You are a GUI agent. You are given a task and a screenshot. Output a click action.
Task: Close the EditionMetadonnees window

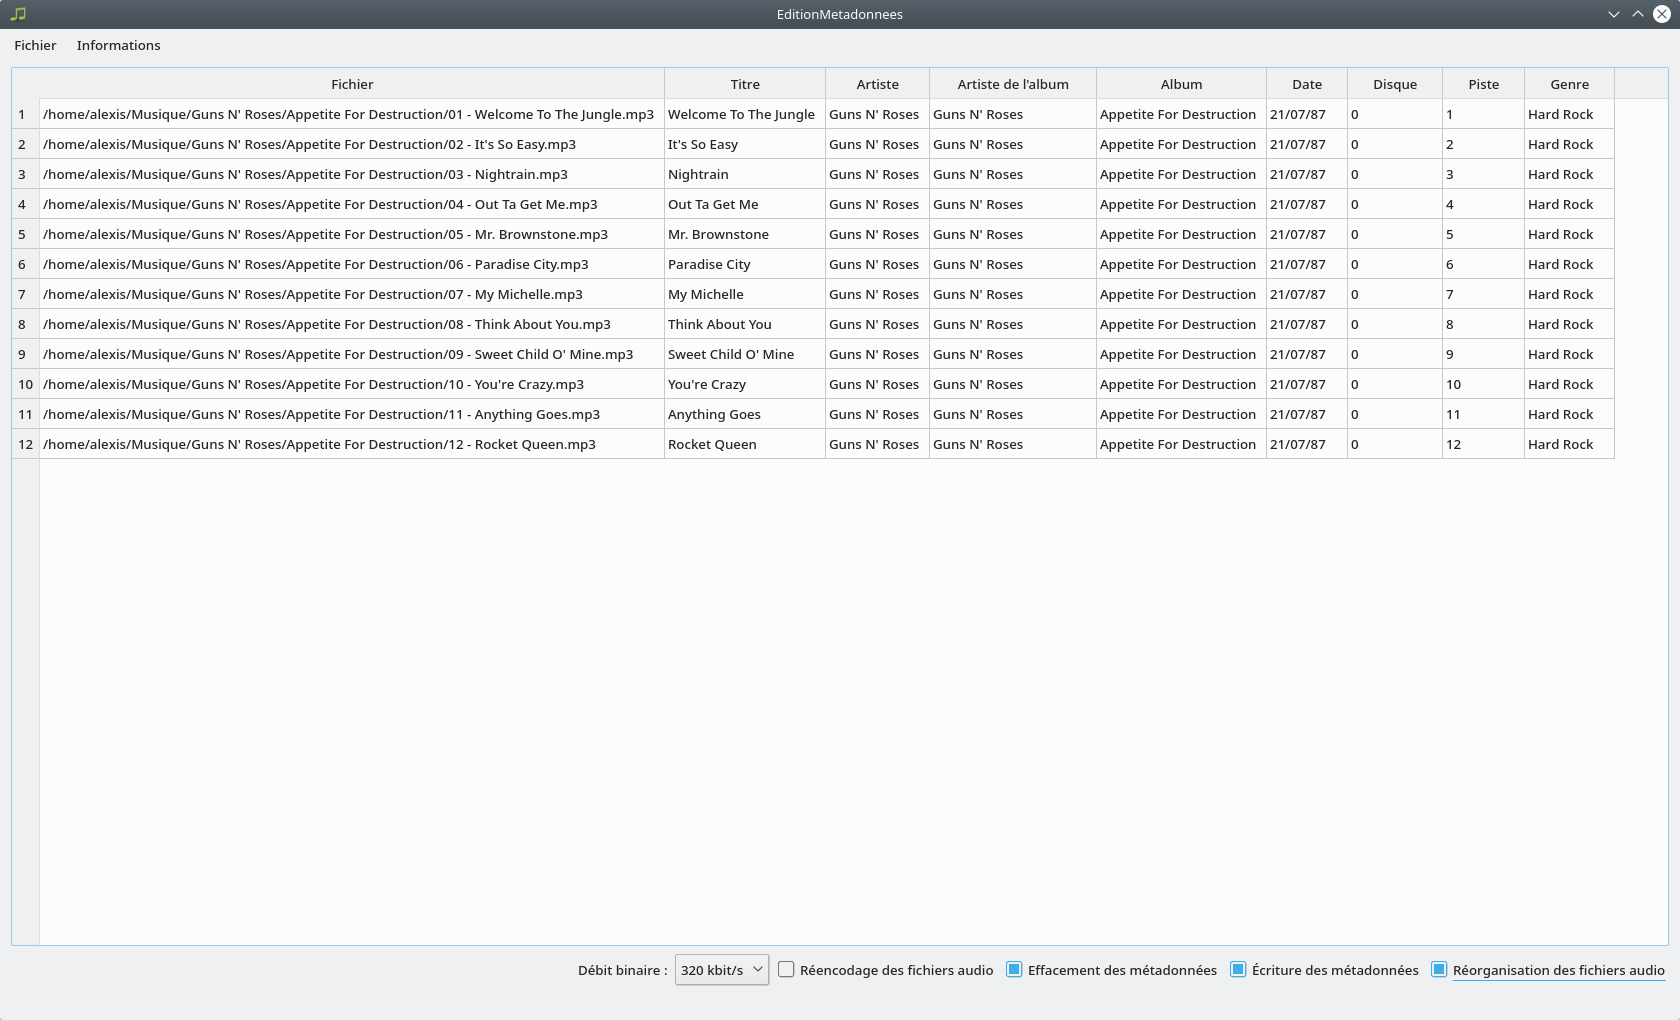point(1662,14)
